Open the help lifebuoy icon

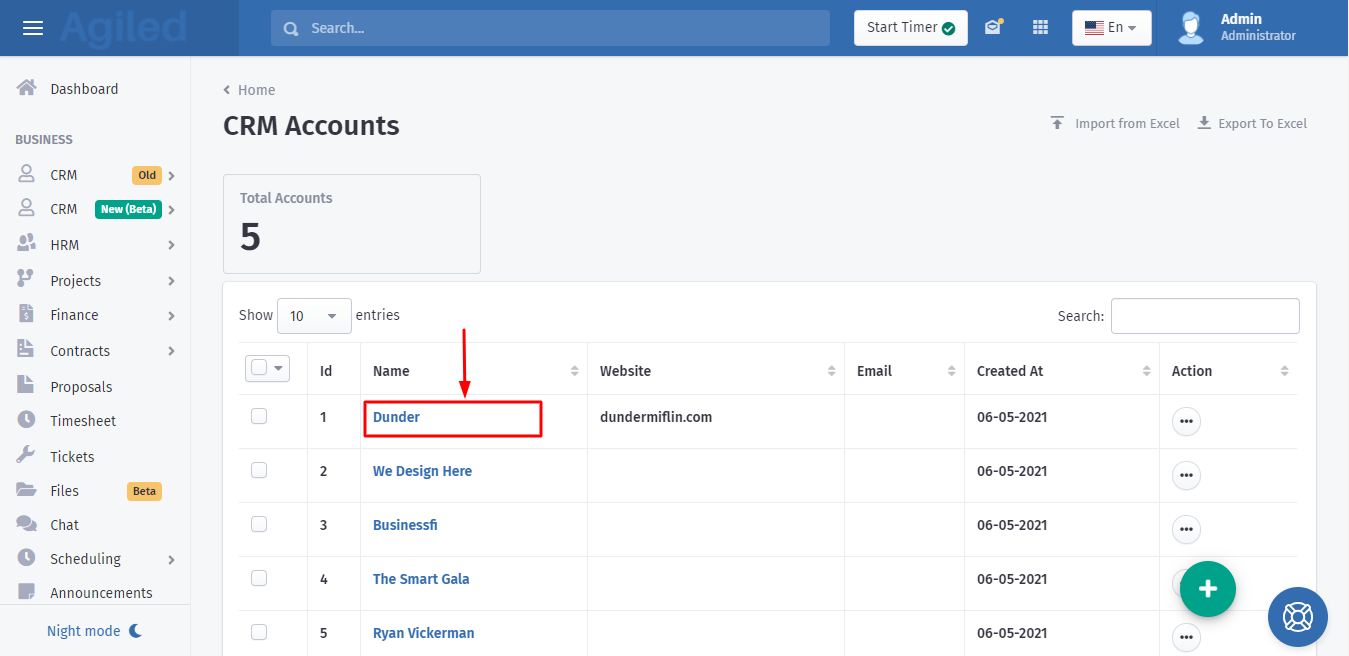tap(1297, 617)
